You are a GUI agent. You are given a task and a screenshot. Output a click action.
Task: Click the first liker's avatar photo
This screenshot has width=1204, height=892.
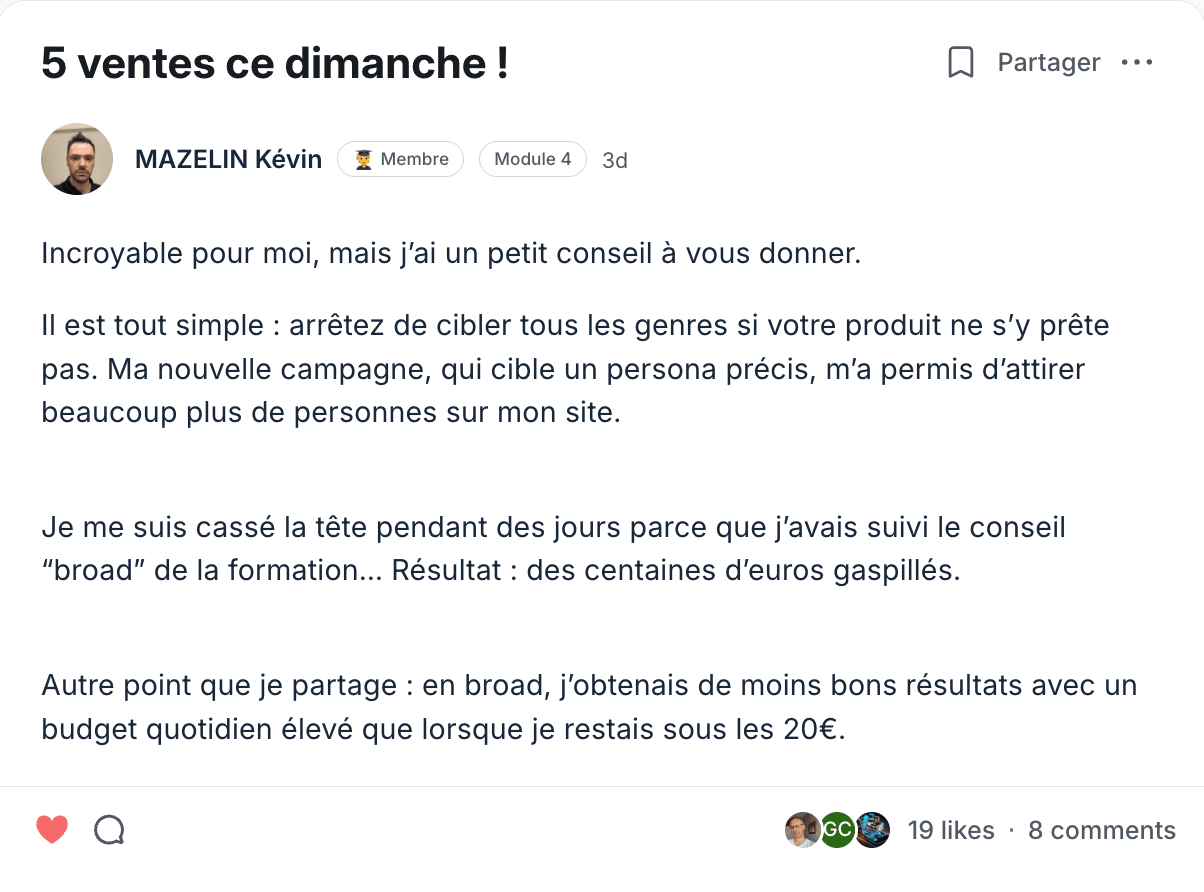802,830
